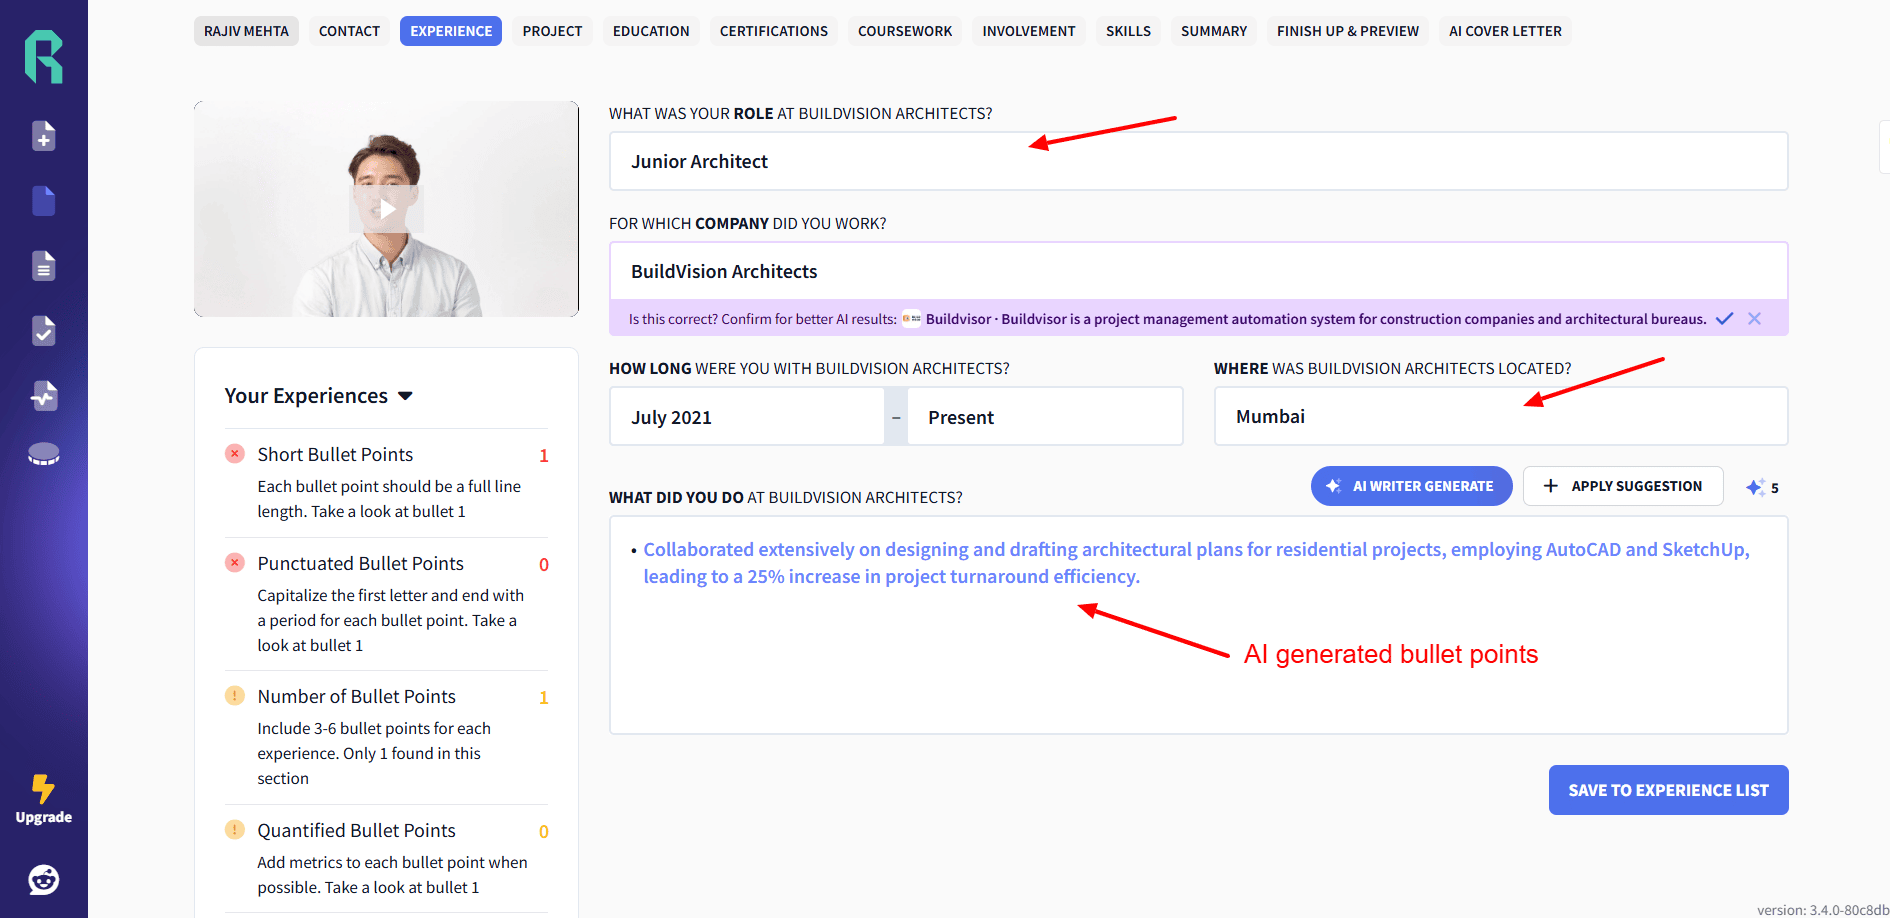Go to the AI Cover Letter tab
Image resolution: width=1890 pixels, height=918 pixels.
[x=1505, y=31]
